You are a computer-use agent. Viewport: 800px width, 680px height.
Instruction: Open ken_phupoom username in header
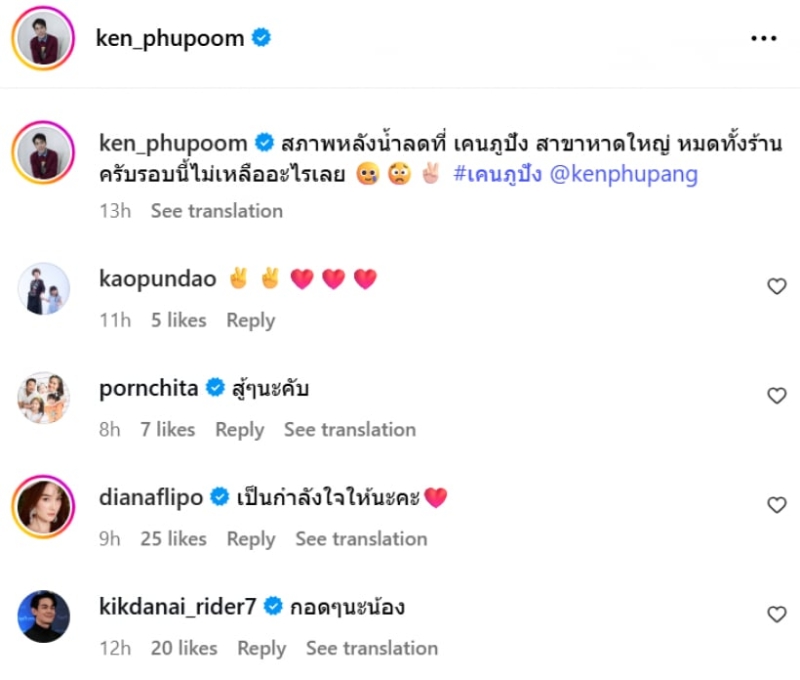[170, 38]
